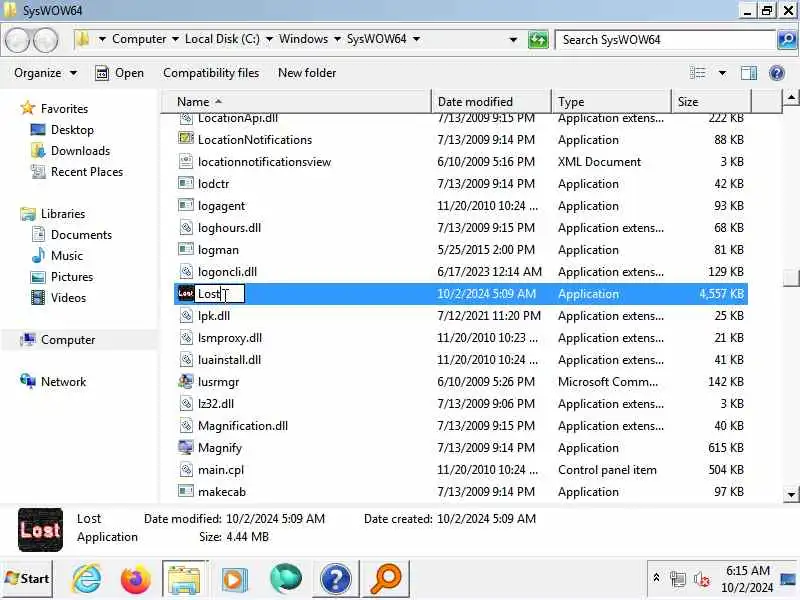Select Computer in navigation pane

pyautogui.click(x=68, y=340)
